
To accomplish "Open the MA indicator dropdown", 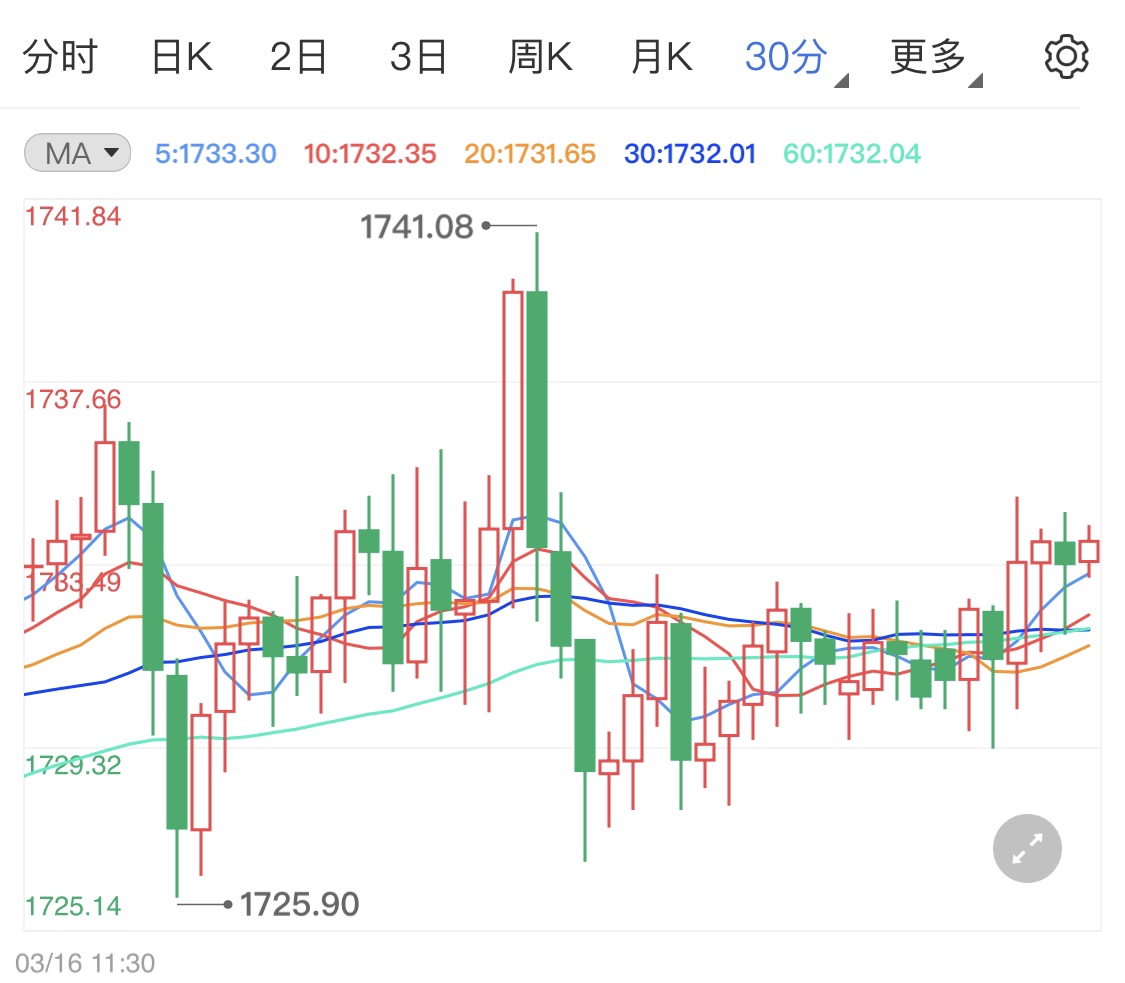I will (77, 153).
